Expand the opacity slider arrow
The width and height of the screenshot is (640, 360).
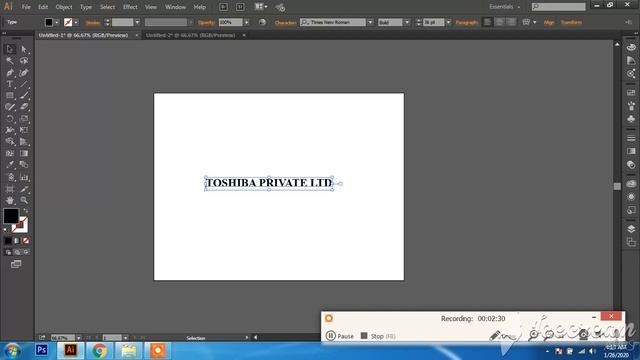pyautogui.click(x=247, y=22)
